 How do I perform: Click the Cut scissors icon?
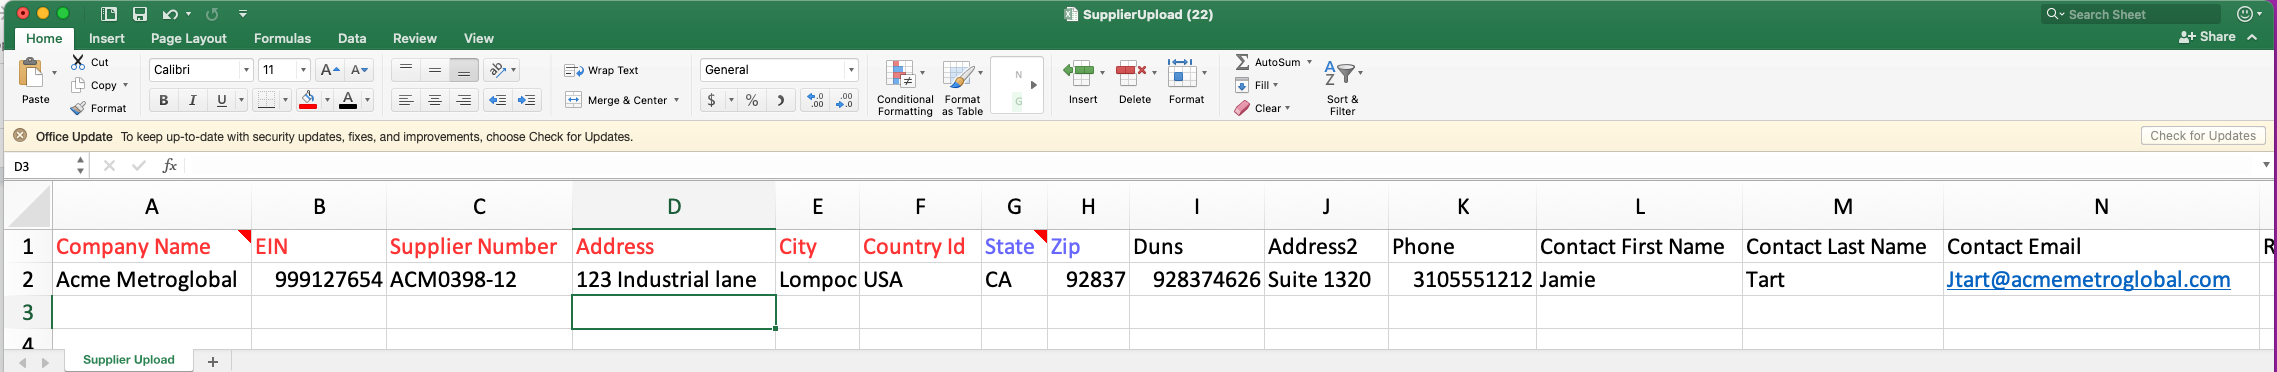coord(78,62)
